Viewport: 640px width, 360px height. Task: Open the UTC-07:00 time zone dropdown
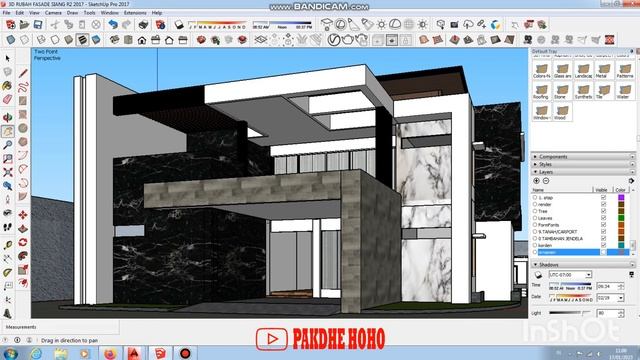pos(588,275)
